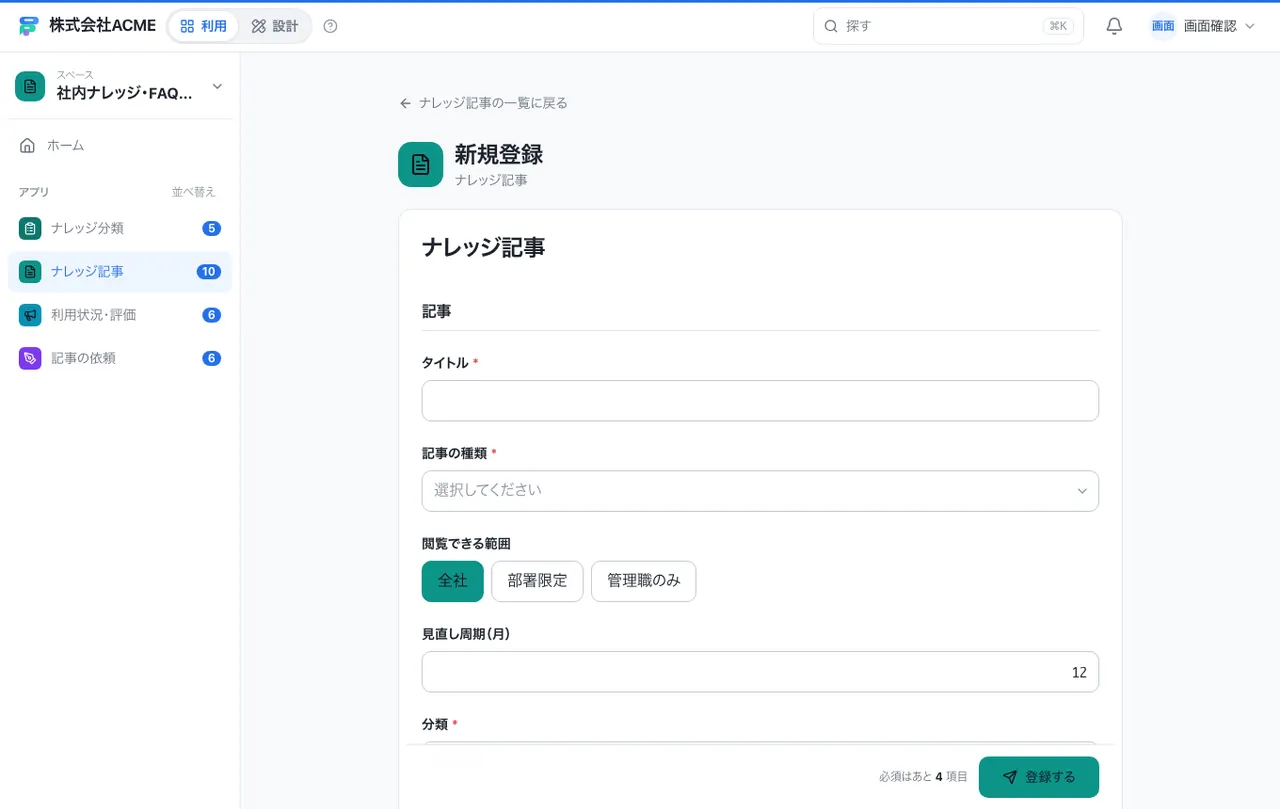Screen dimensions: 1280x809
Task: Open the 記事の種類 dropdown
Action: pos(760,491)
